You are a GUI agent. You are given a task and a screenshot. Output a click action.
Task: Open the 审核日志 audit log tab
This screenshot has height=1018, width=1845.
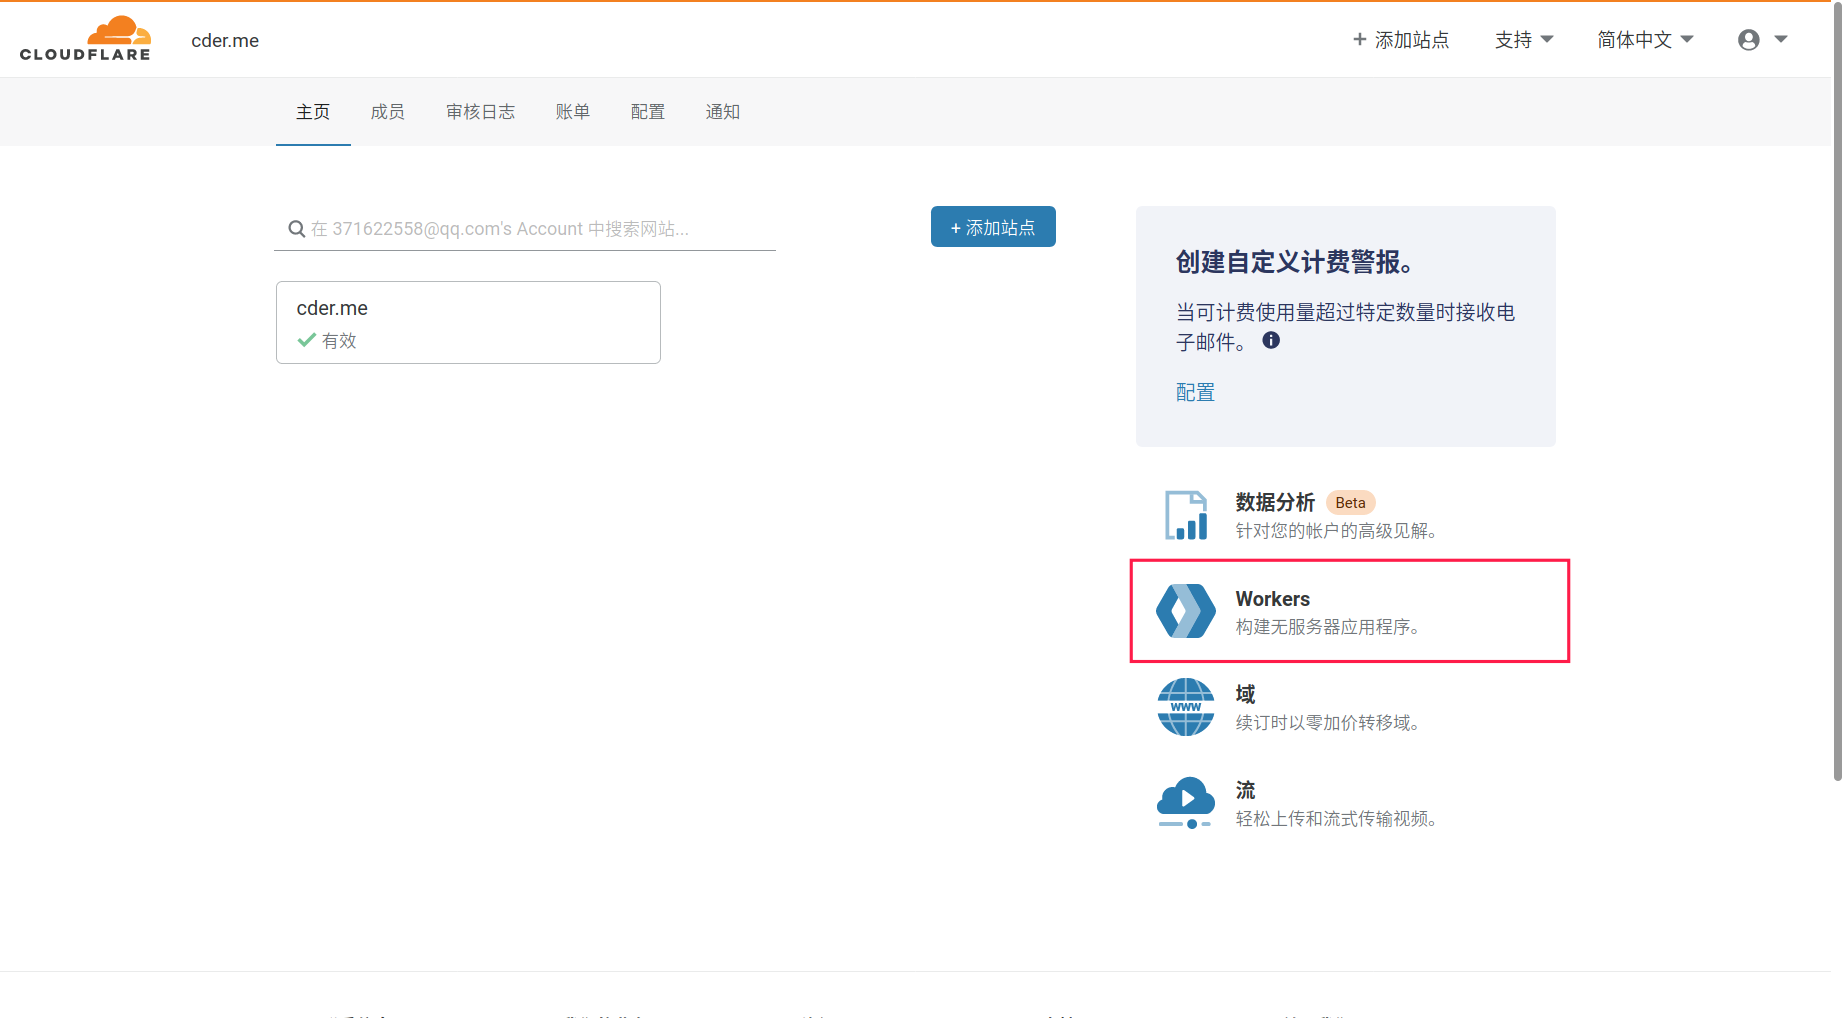click(481, 112)
